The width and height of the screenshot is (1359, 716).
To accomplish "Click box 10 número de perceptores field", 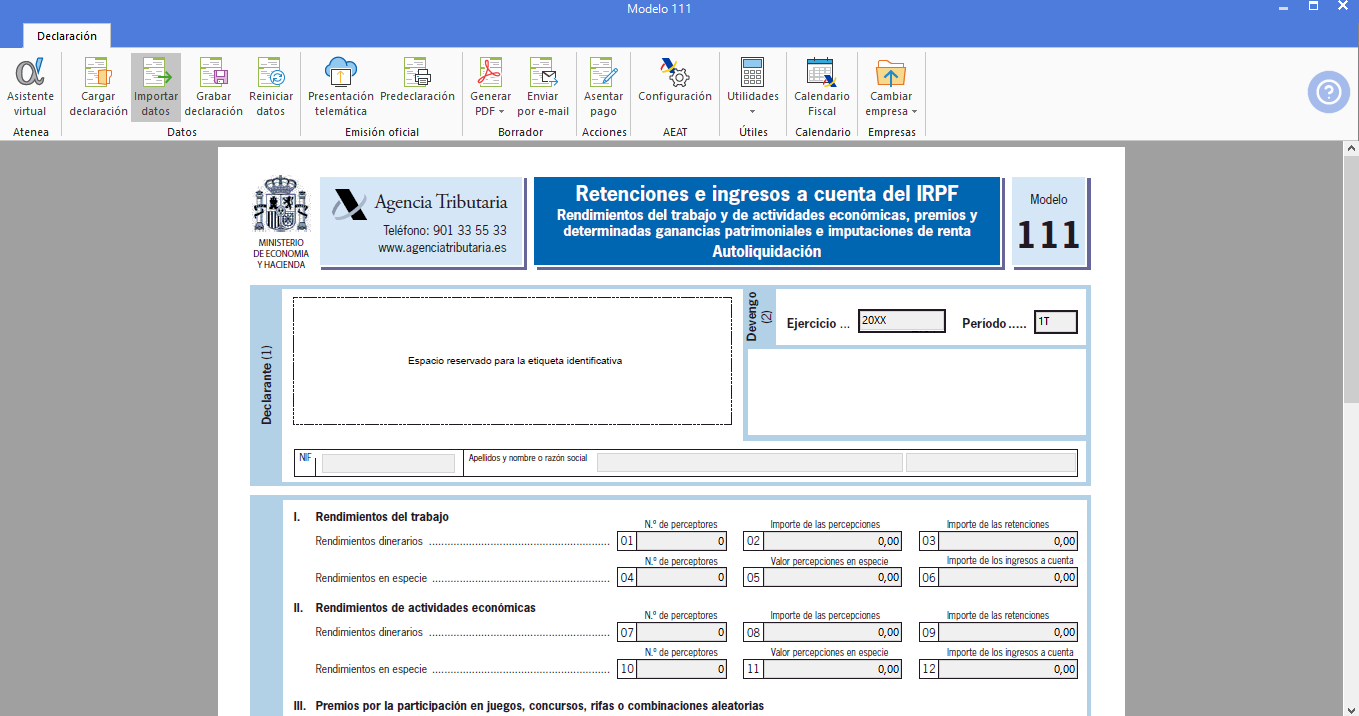I will click(682, 669).
